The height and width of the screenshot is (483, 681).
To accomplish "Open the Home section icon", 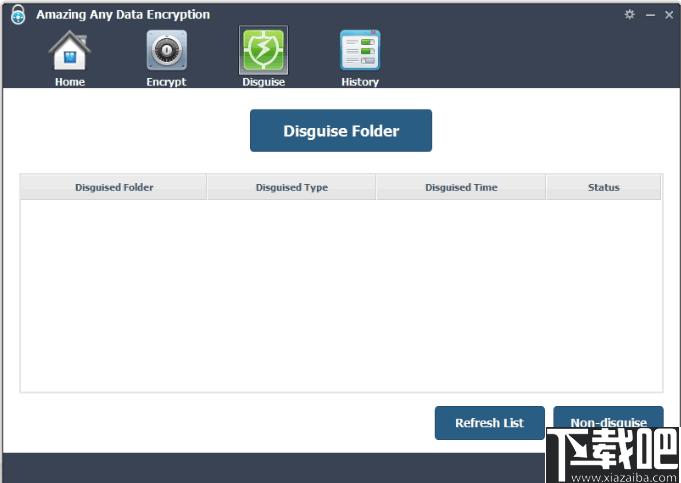I will (69, 51).
